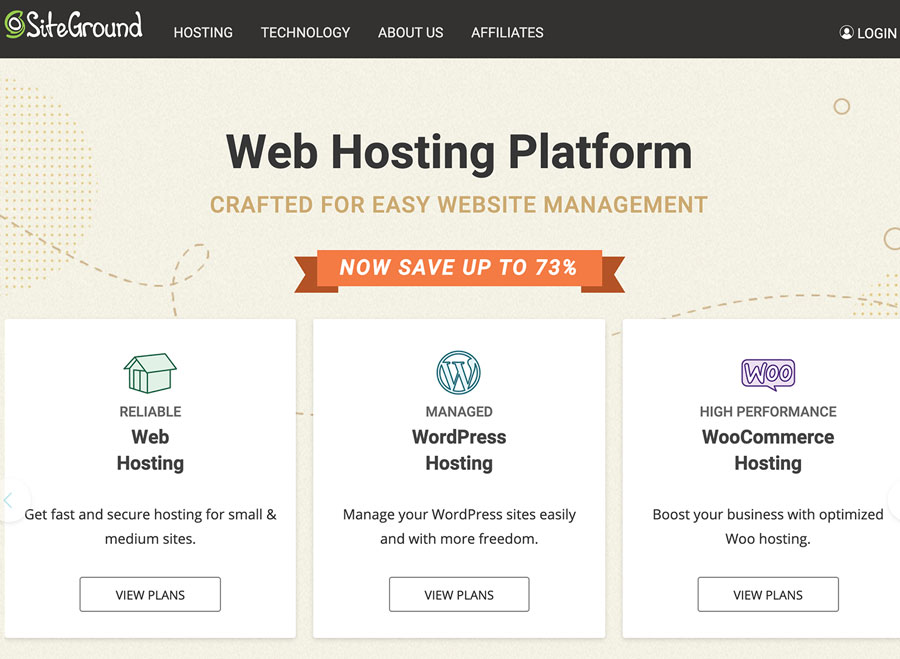The height and width of the screenshot is (659, 900).
Task: Open the Affiliates page
Action: pyautogui.click(x=507, y=33)
